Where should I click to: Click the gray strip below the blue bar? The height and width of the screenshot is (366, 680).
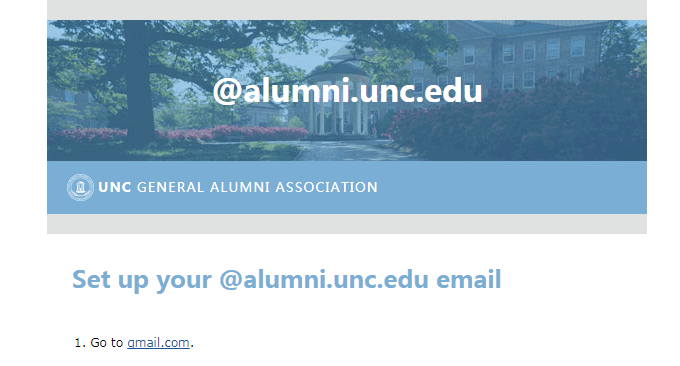(x=347, y=224)
